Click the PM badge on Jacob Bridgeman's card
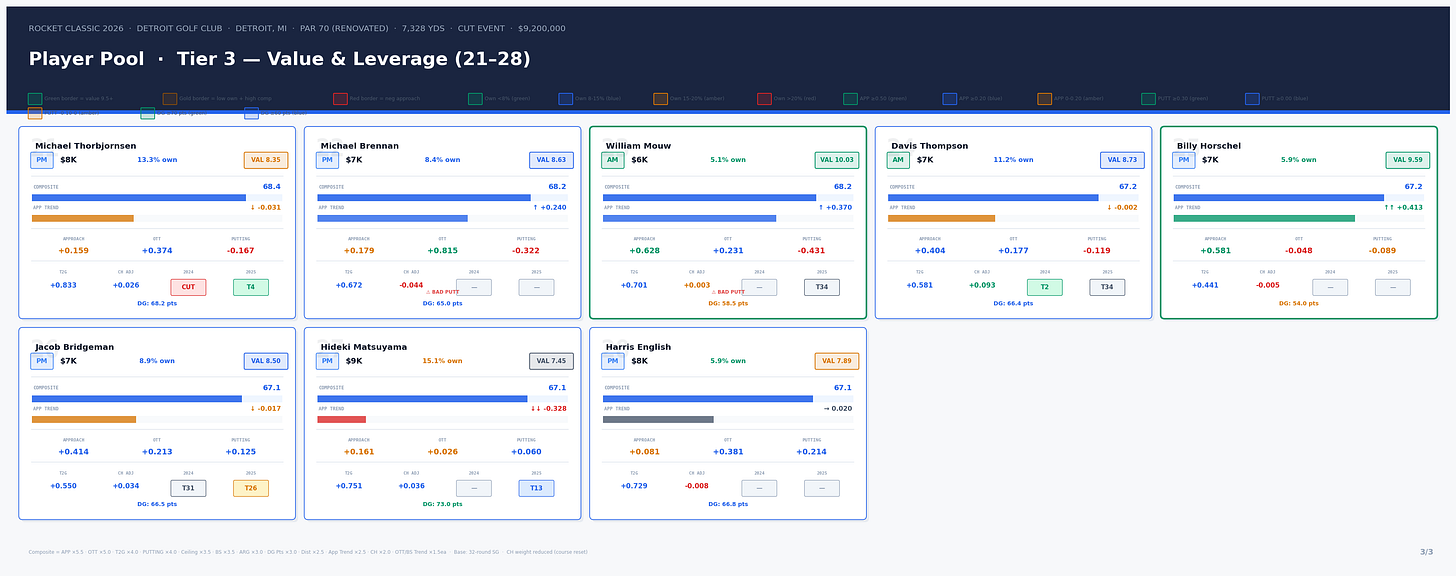Screen dimensions: 1456x576 point(42,361)
